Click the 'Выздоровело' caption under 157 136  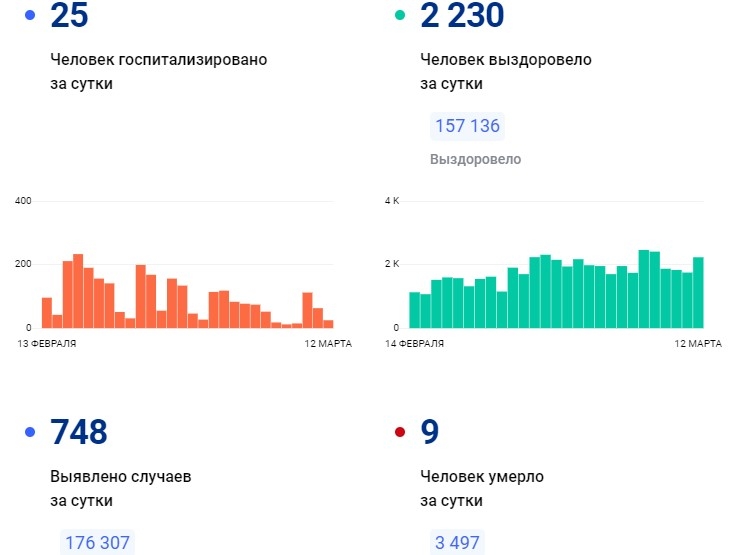pyautogui.click(x=475, y=159)
